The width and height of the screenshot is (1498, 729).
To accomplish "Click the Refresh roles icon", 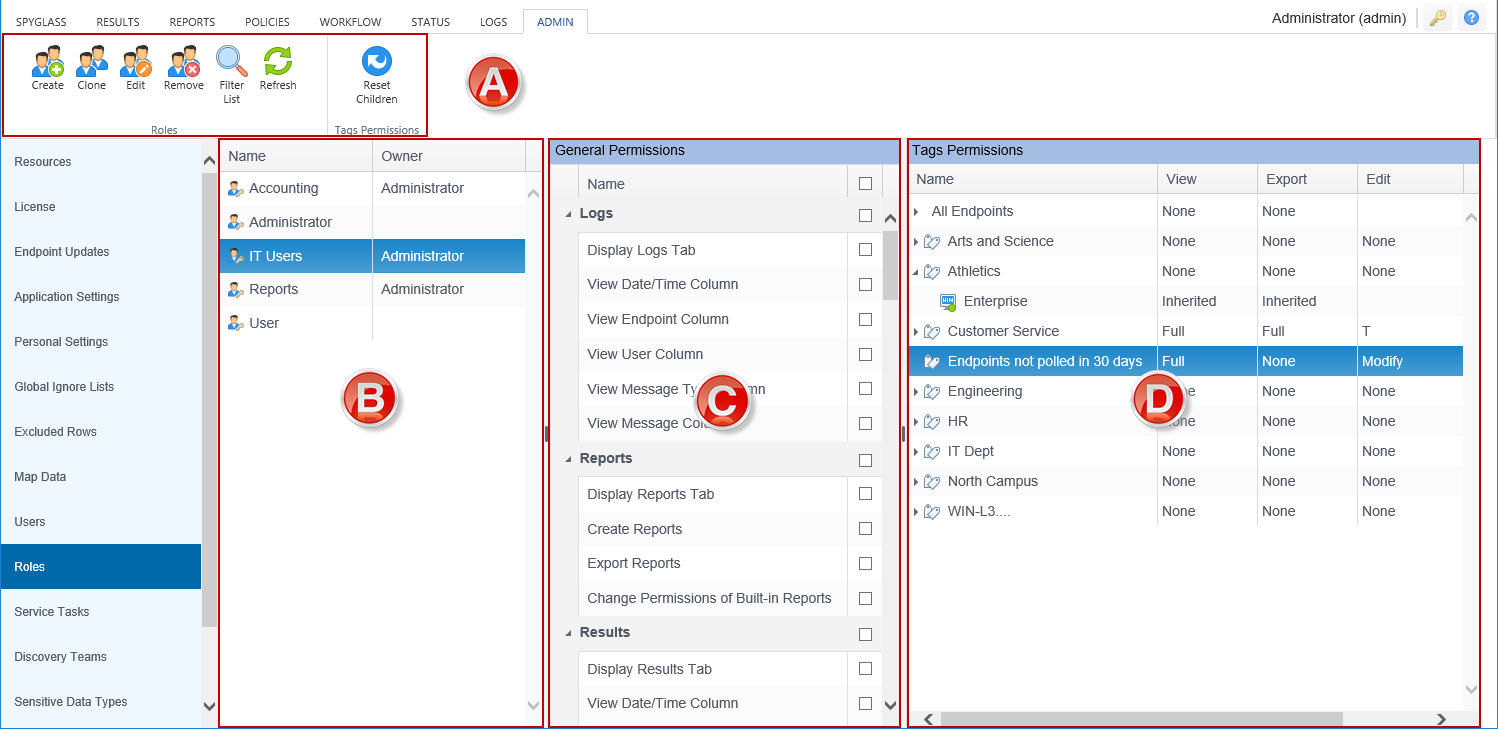I will pyautogui.click(x=278, y=63).
